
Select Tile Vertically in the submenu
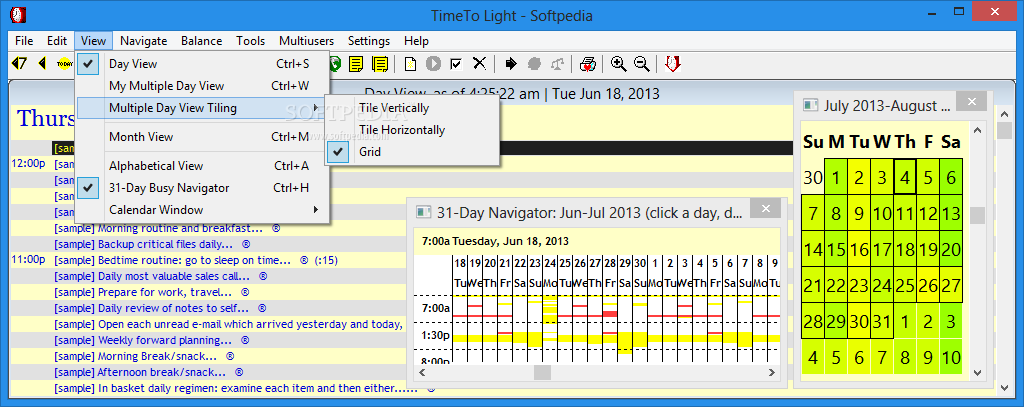pyautogui.click(x=411, y=107)
